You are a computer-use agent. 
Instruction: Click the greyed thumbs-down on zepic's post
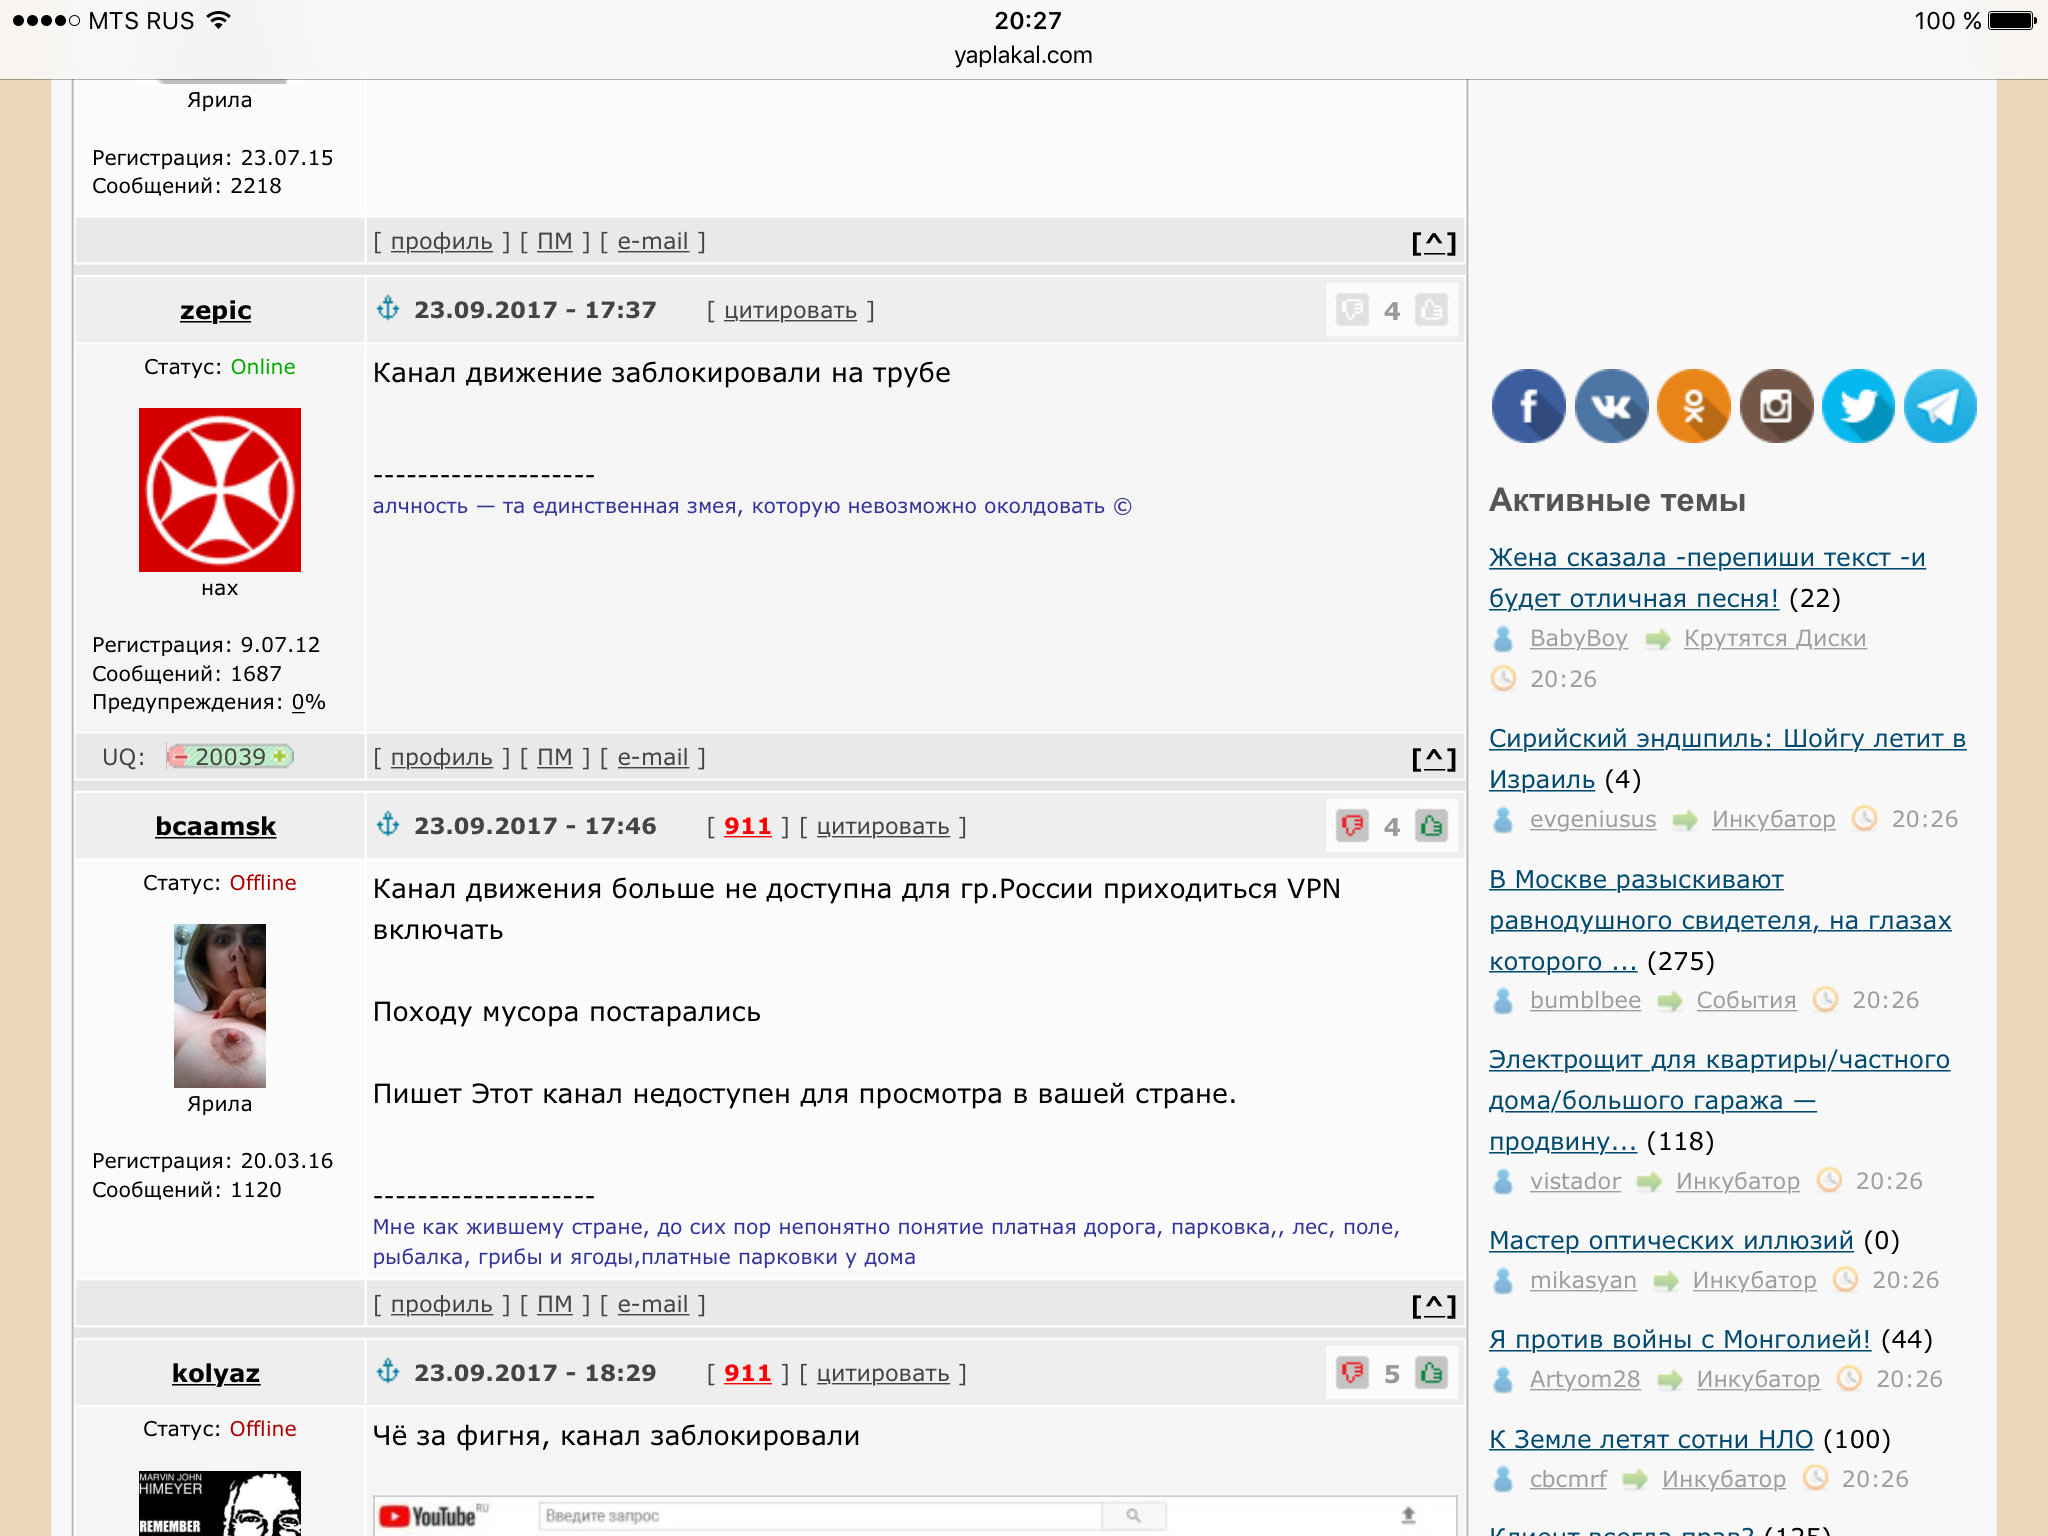point(1352,310)
